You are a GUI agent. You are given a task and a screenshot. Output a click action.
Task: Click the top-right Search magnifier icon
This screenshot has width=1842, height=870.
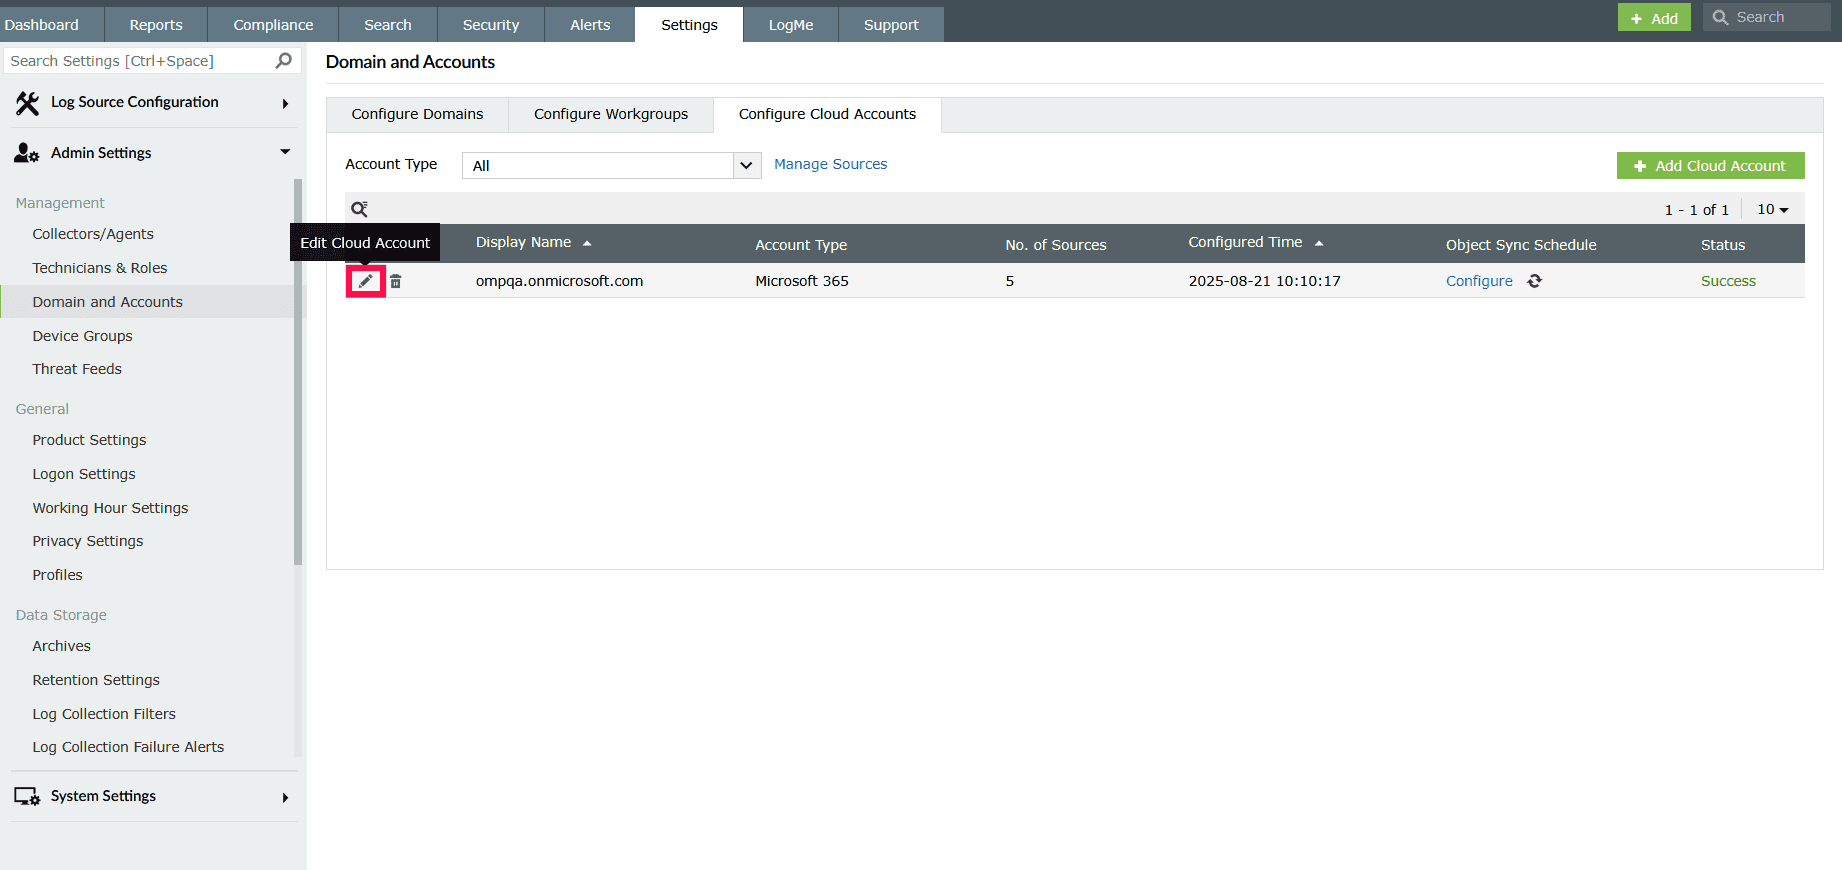click(x=1720, y=17)
